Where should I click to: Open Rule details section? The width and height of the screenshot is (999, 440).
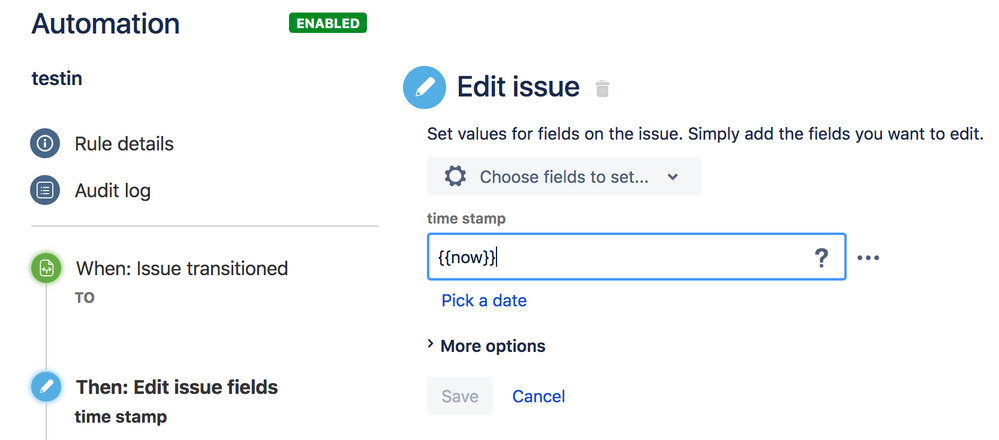point(124,144)
